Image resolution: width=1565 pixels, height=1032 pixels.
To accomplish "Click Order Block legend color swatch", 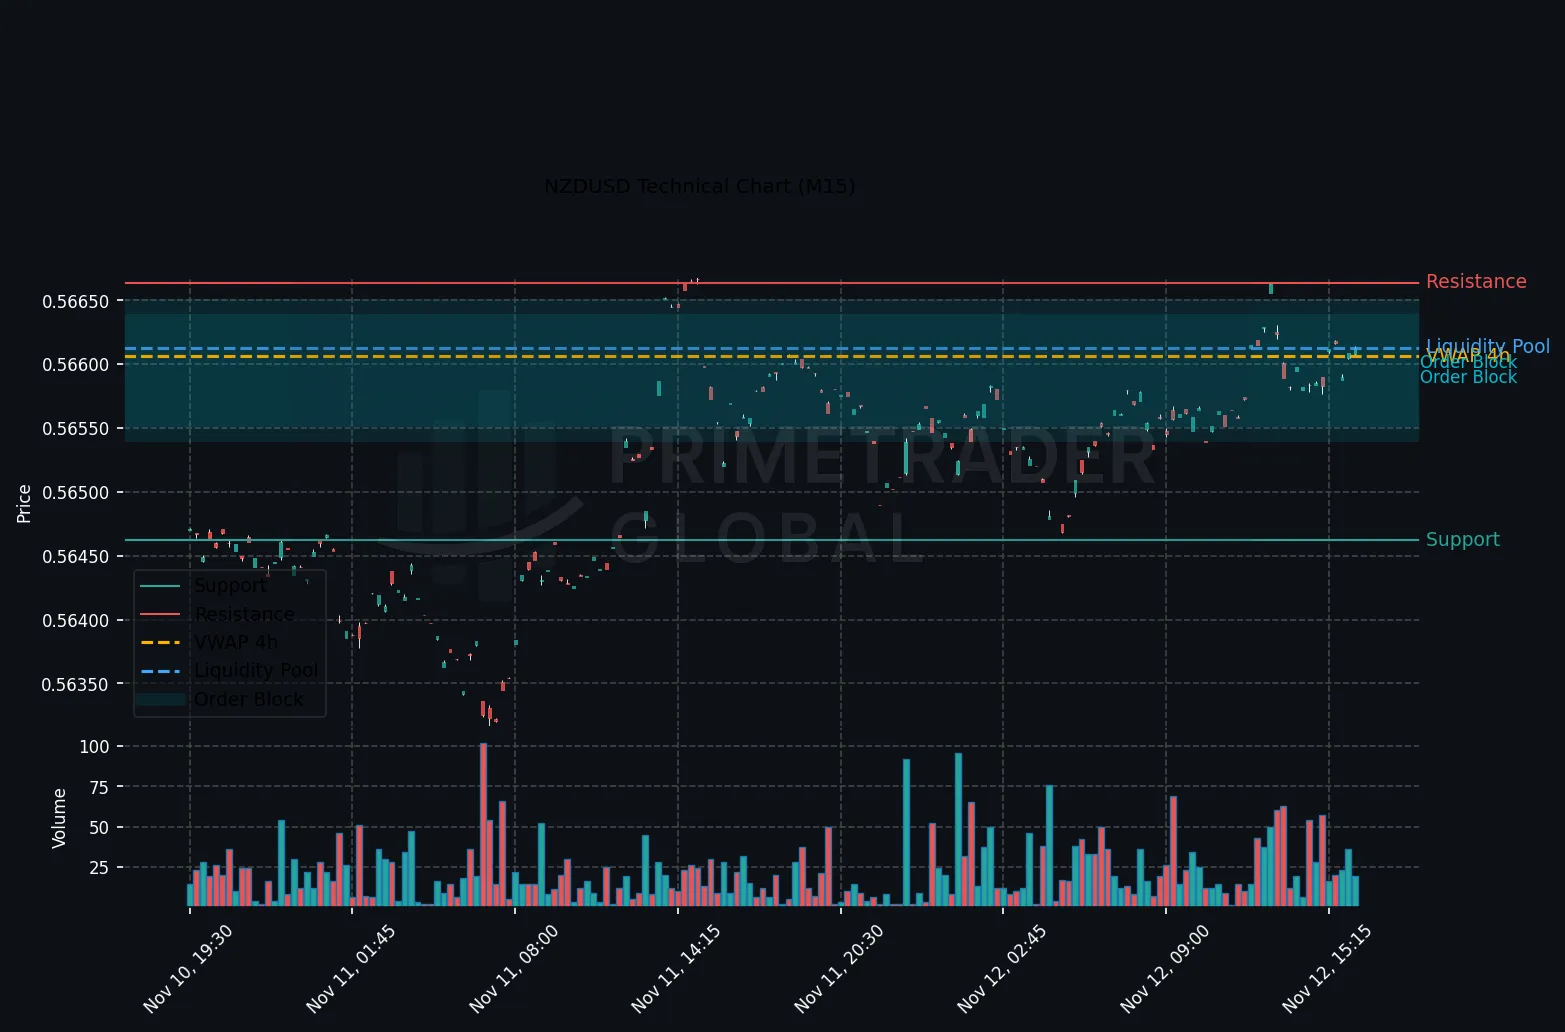I will click(x=162, y=699).
